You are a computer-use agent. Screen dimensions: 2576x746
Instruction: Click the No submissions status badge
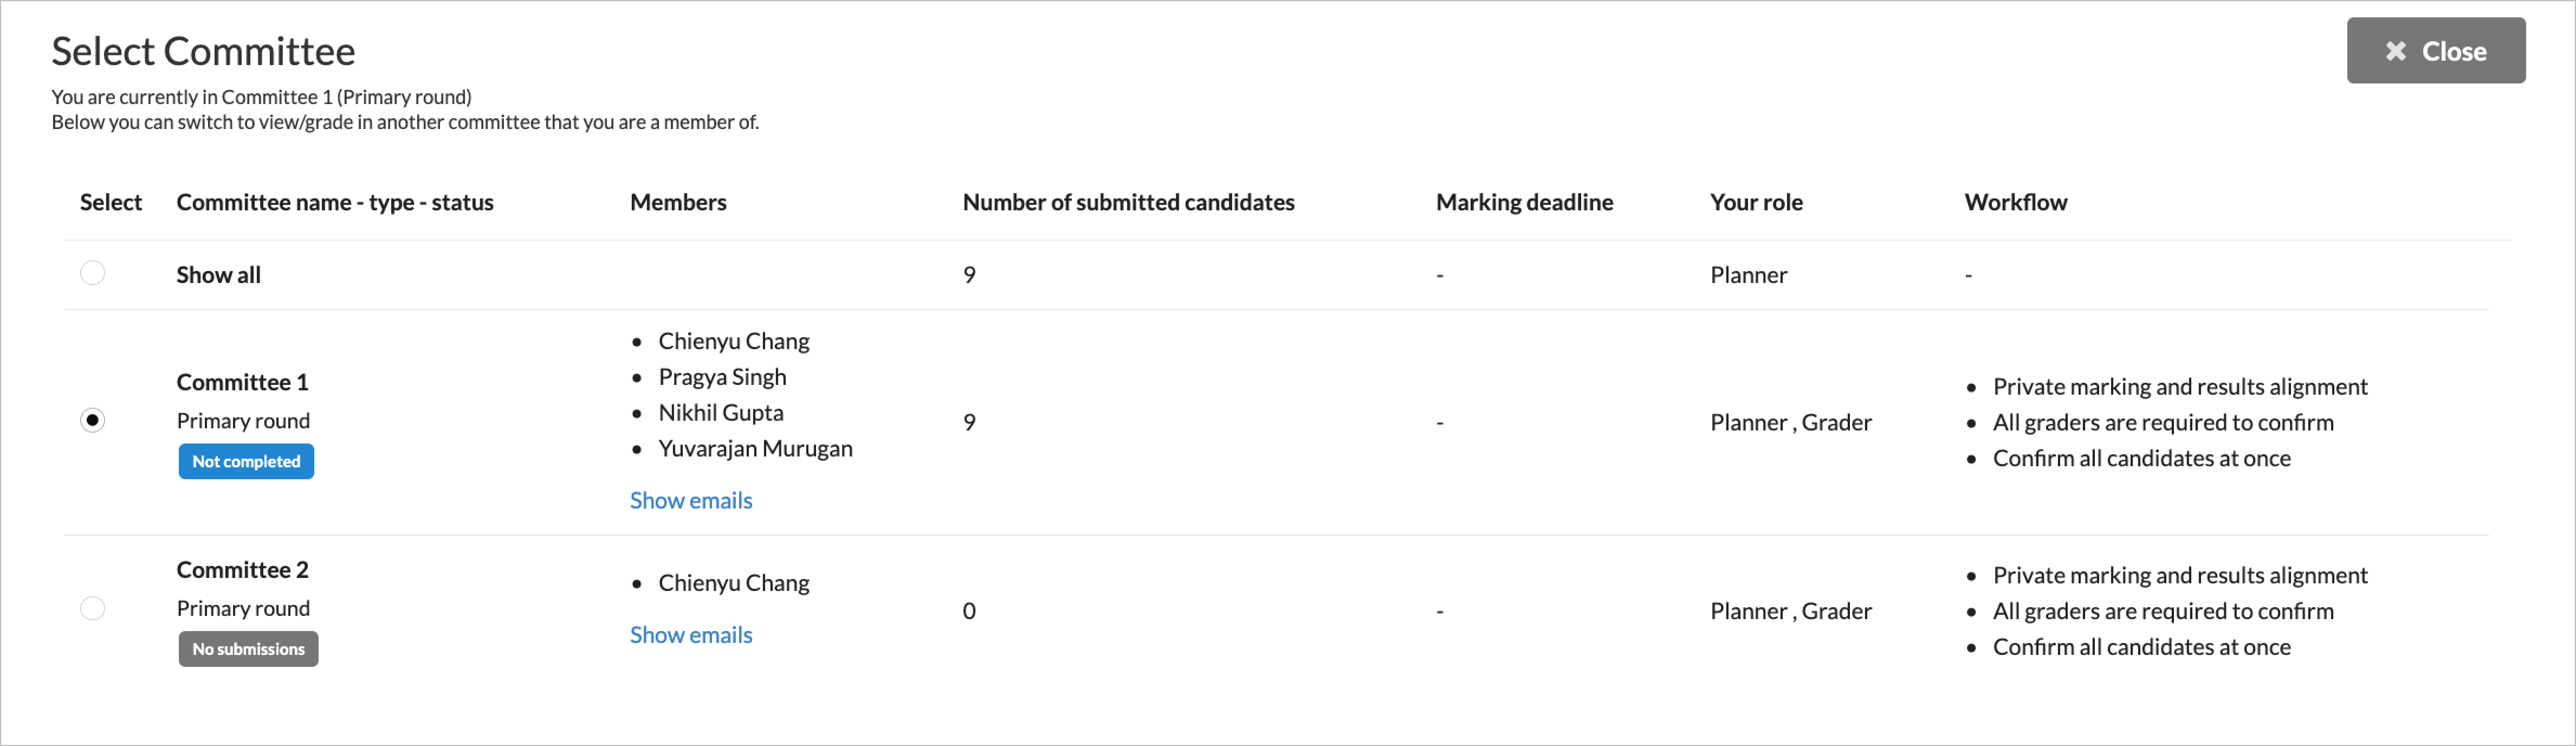pos(248,649)
